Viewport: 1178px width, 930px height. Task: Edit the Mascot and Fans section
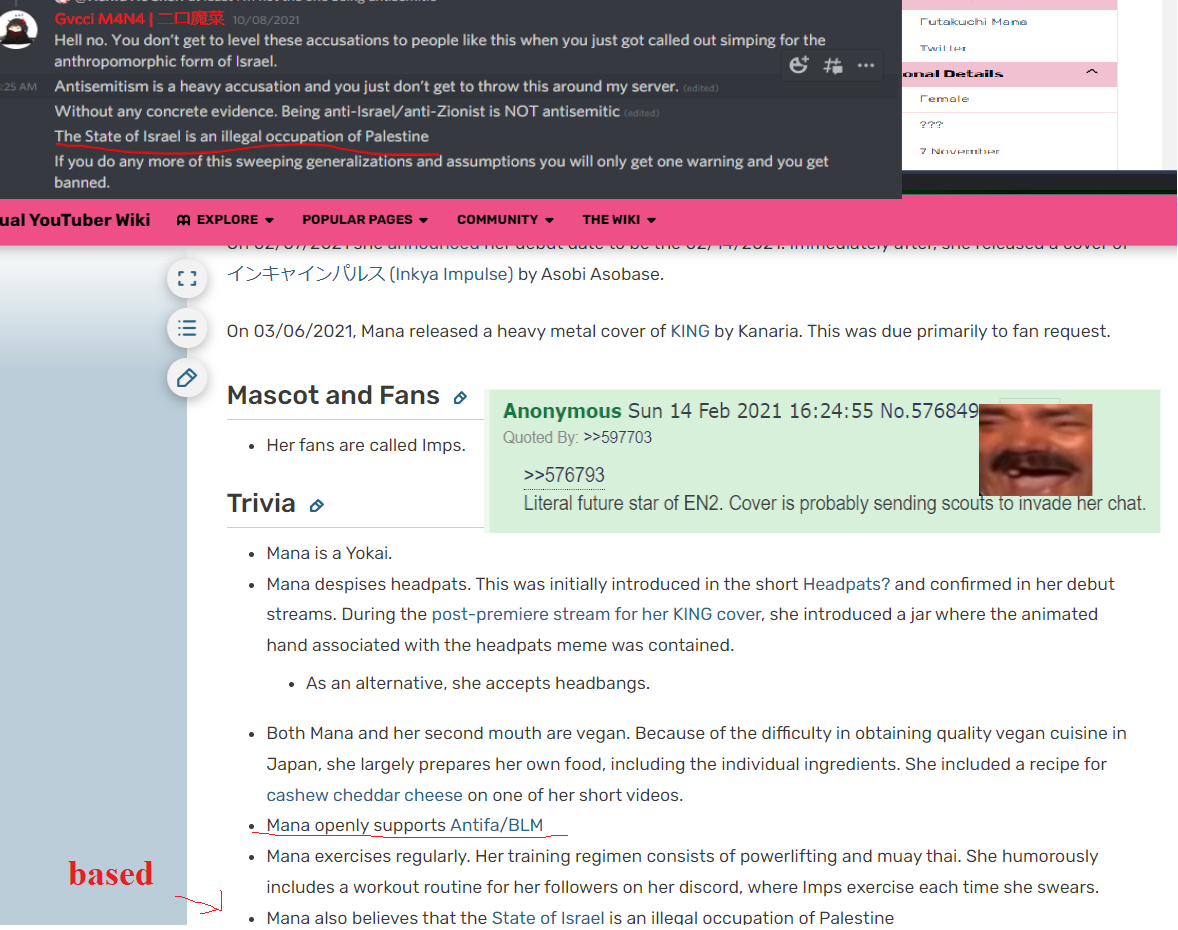tap(461, 397)
